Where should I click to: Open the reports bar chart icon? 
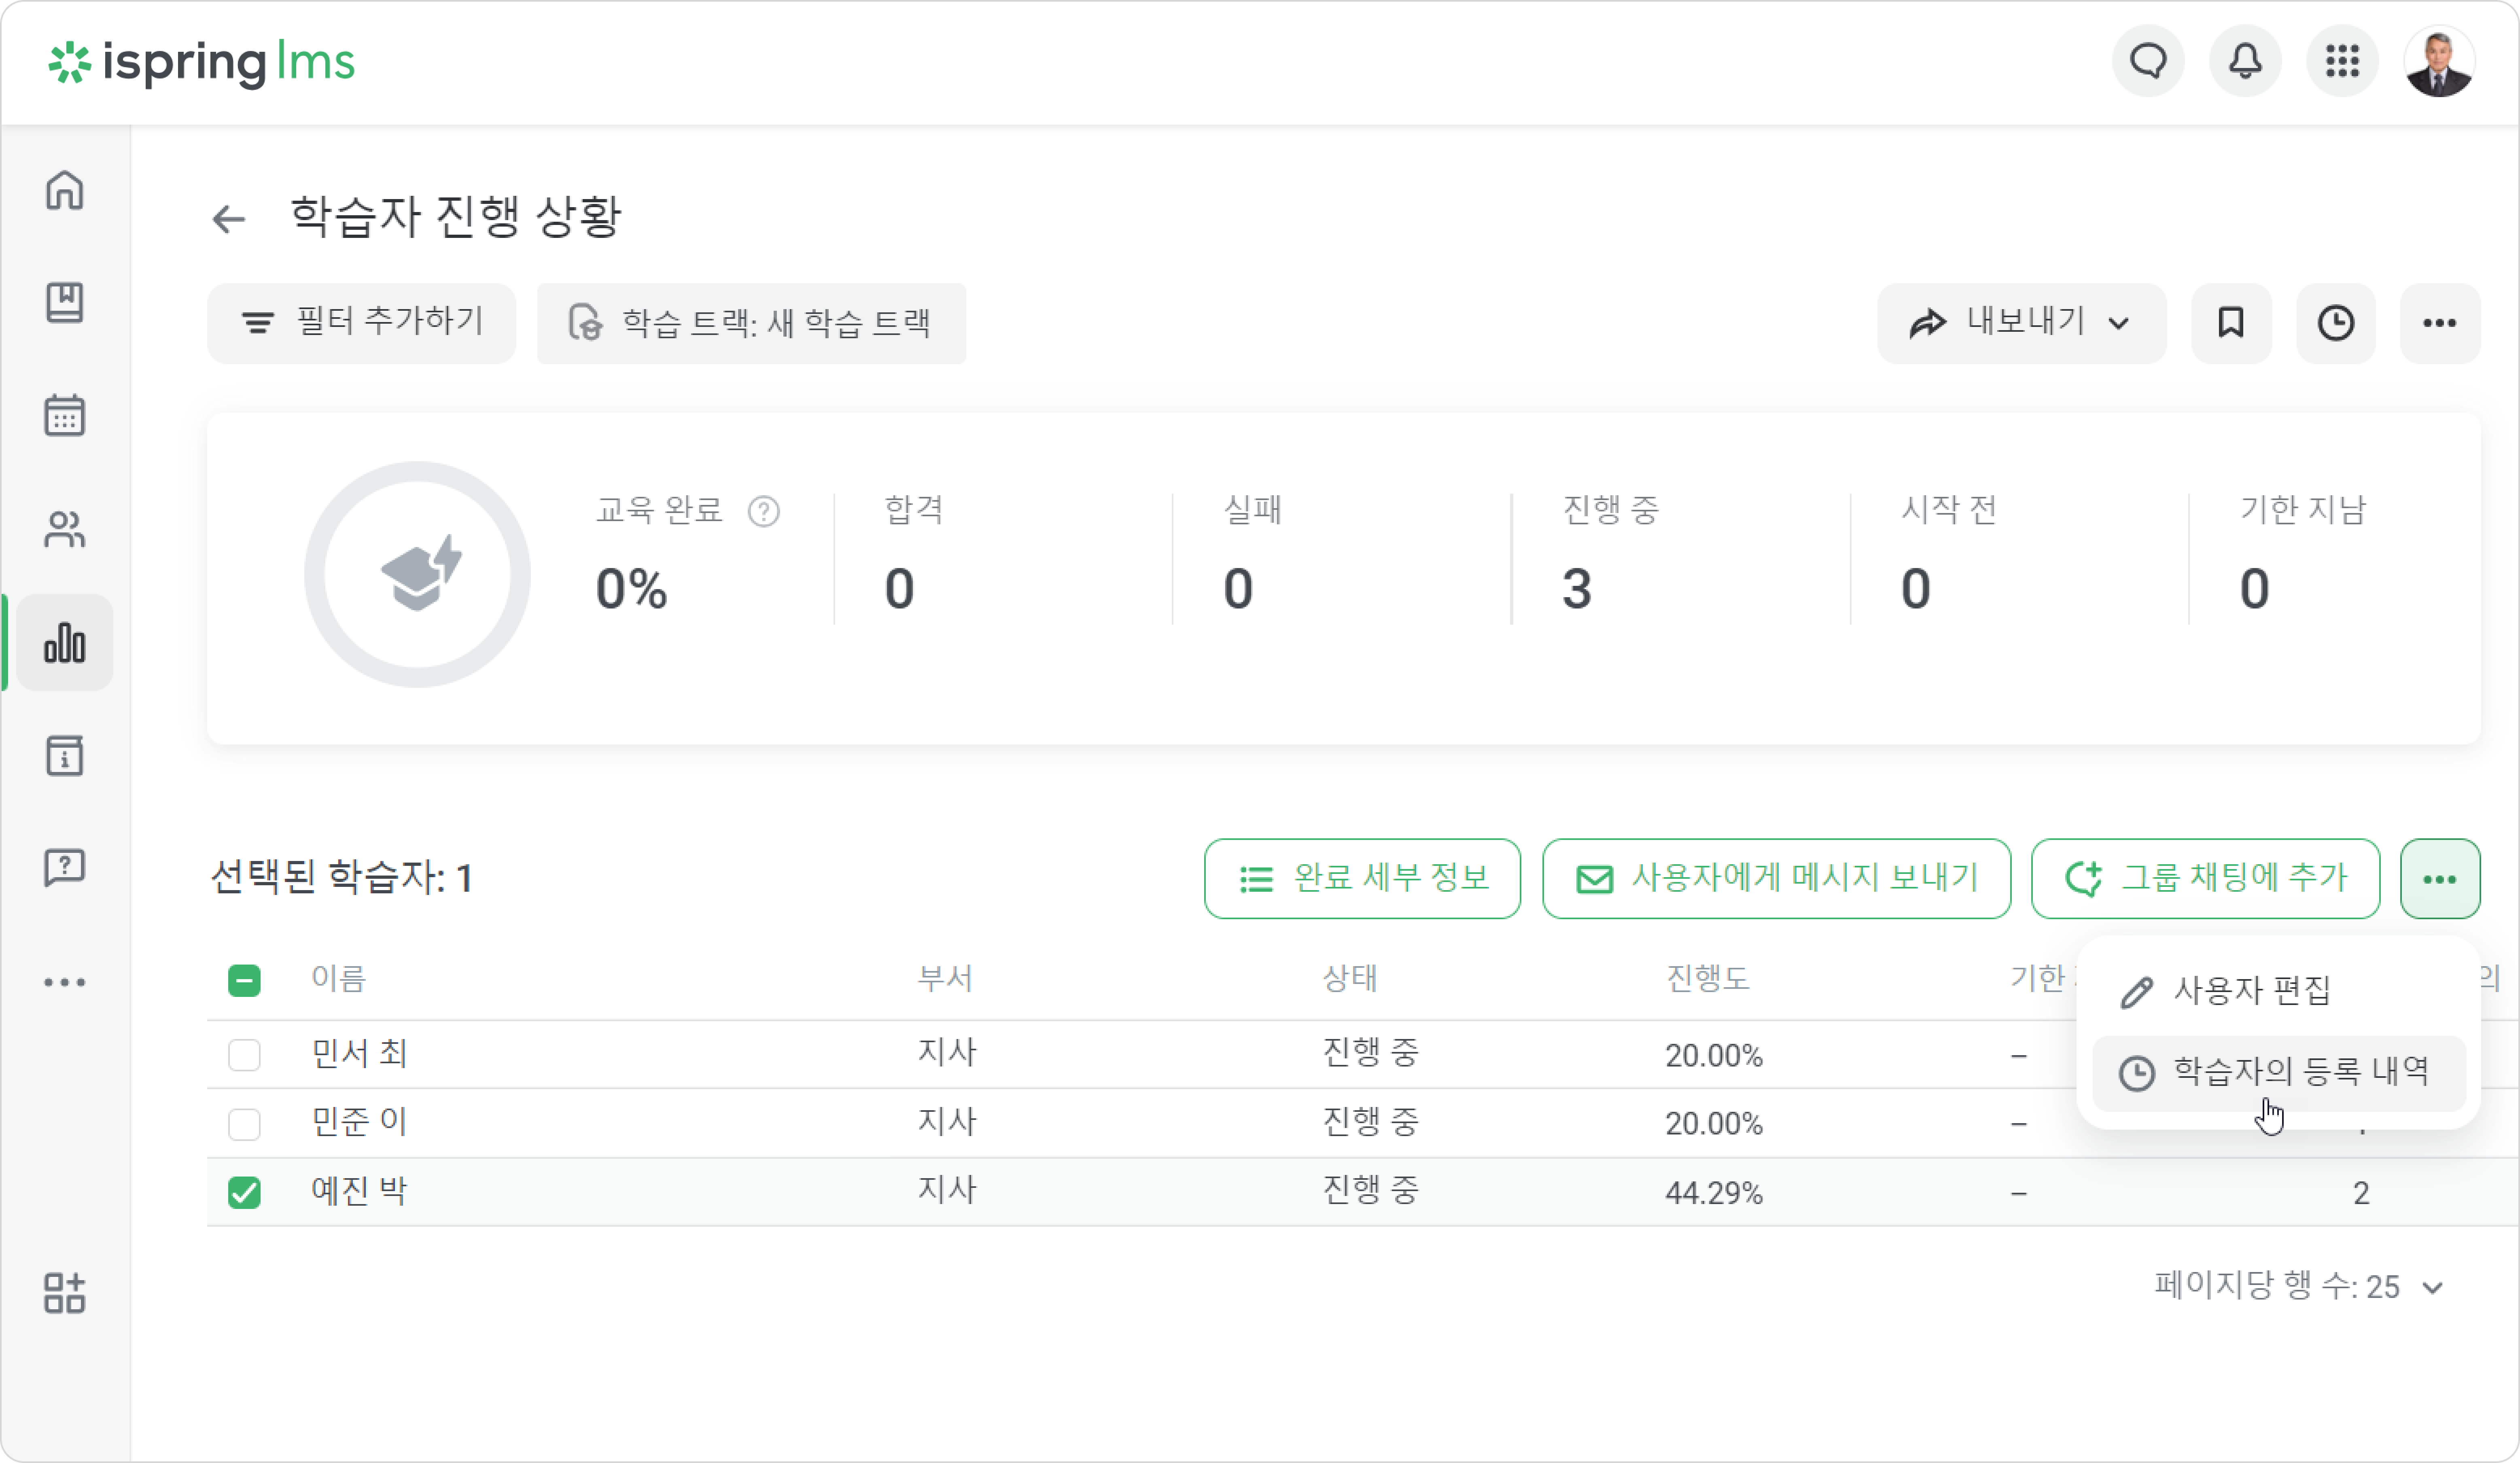point(65,642)
